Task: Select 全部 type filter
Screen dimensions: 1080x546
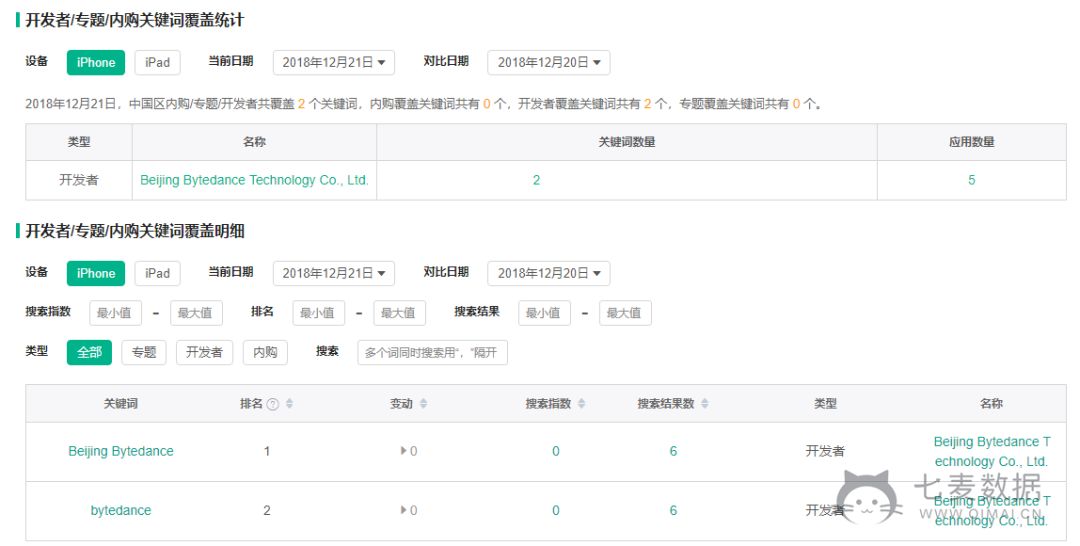Action: [x=89, y=353]
